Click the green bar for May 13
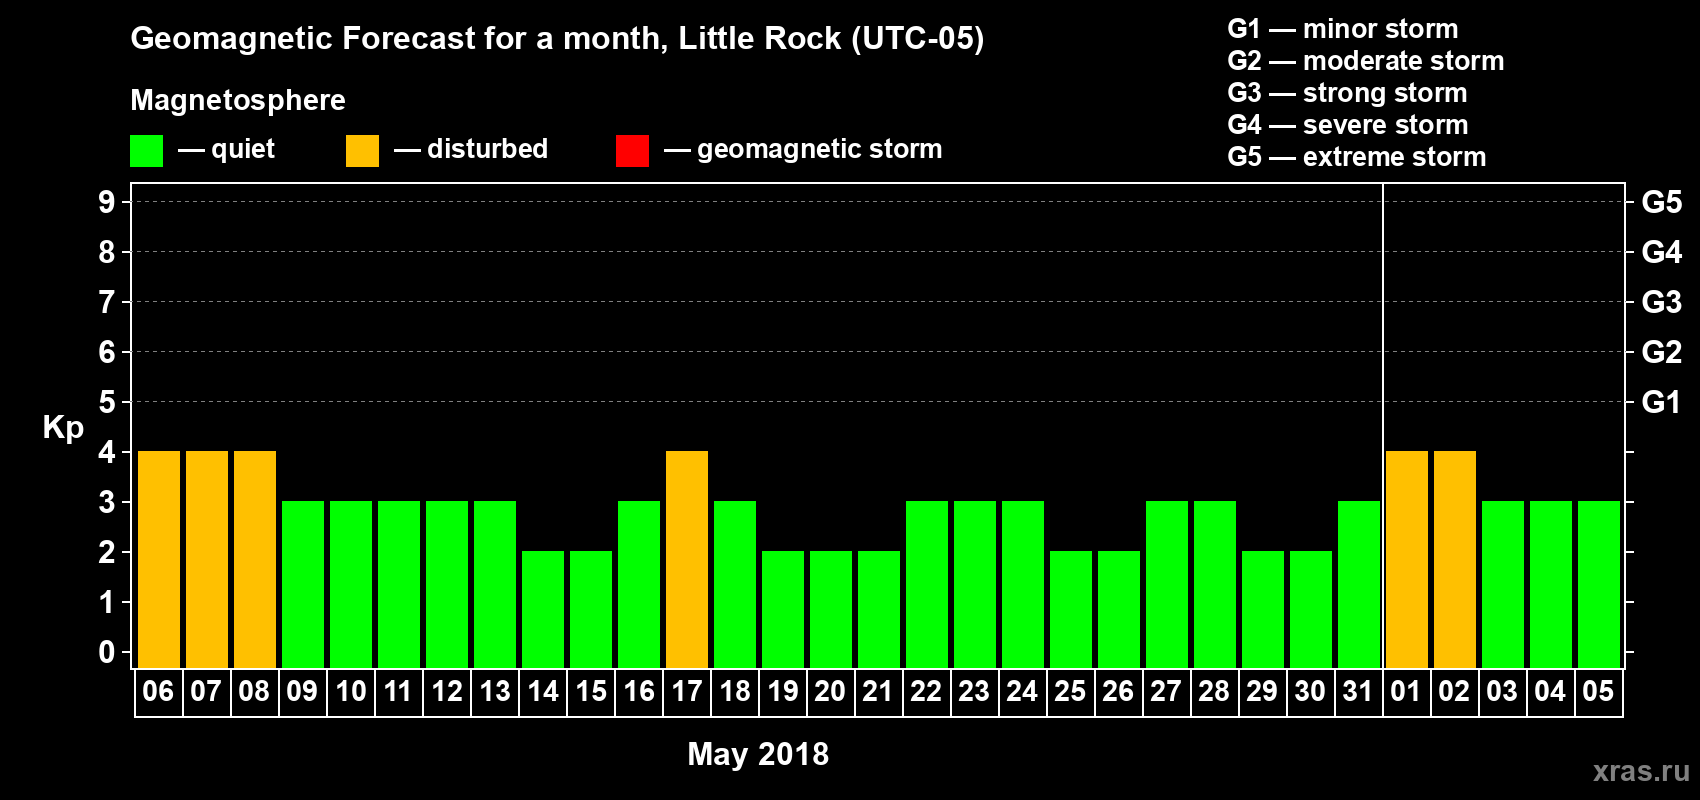Screen dimensions: 1700x800 (495, 584)
